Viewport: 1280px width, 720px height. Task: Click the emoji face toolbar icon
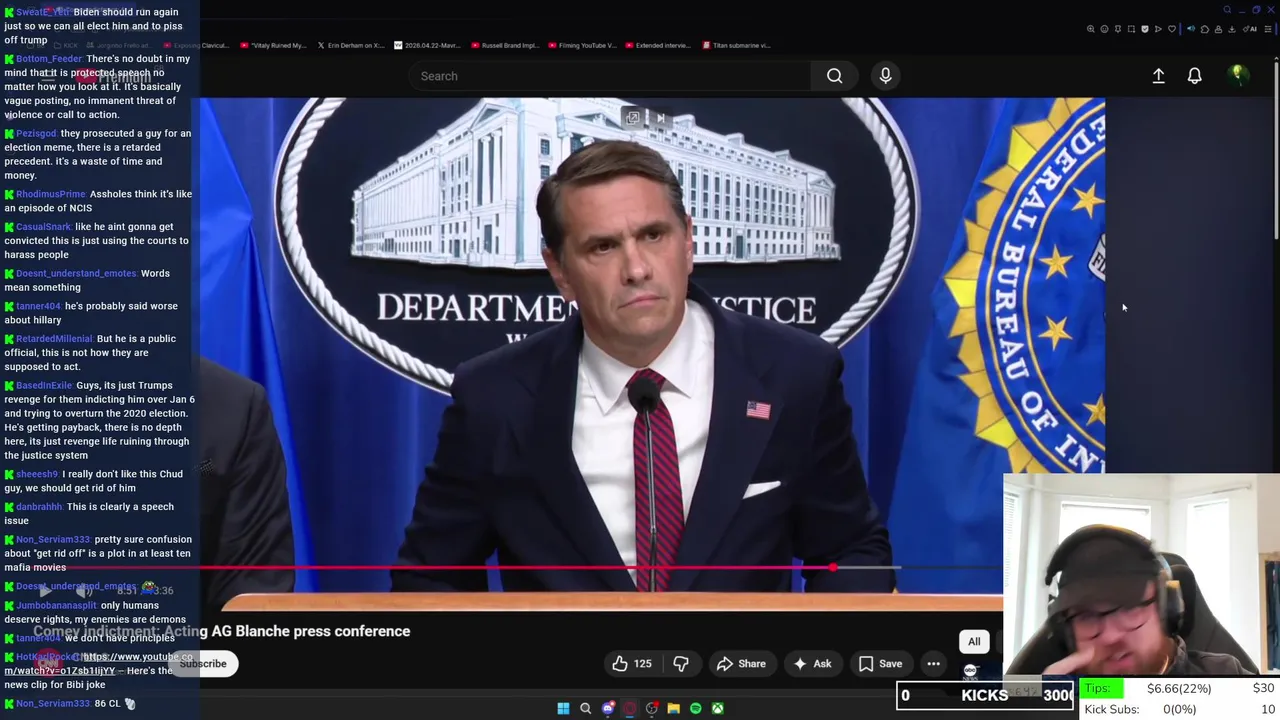coord(1104,29)
